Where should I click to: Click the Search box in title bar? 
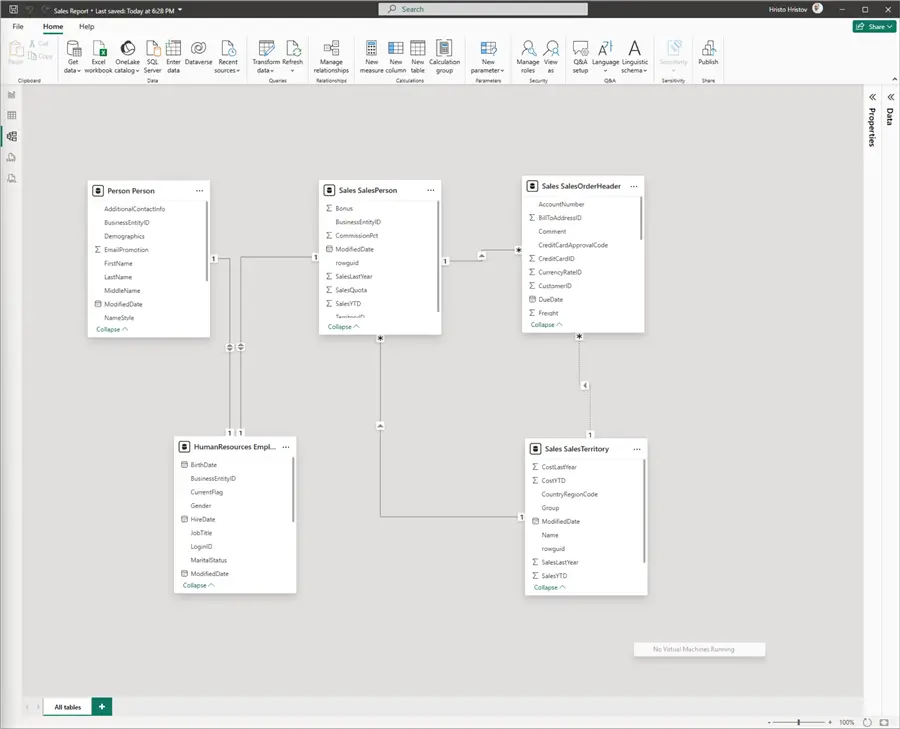(x=483, y=9)
